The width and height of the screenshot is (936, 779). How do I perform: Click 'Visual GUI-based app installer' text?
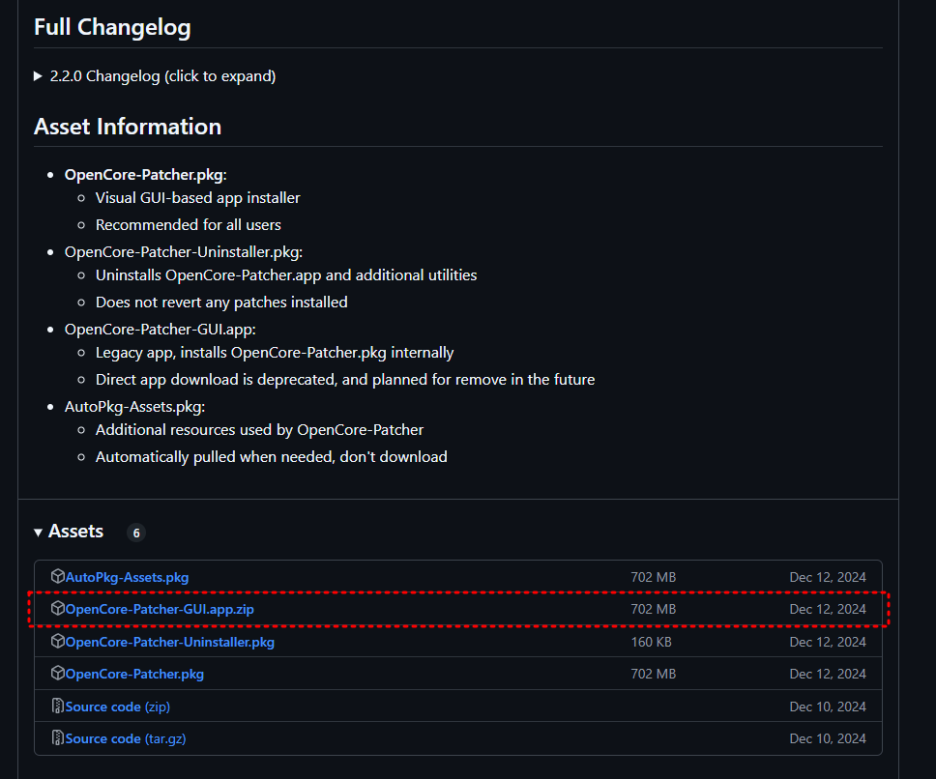pyautogui.click(x=198, y=198)
